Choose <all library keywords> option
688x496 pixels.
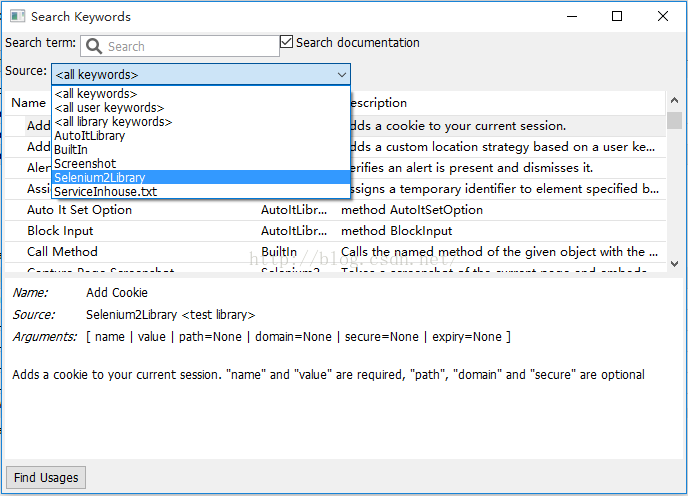[x=201, y=122]
